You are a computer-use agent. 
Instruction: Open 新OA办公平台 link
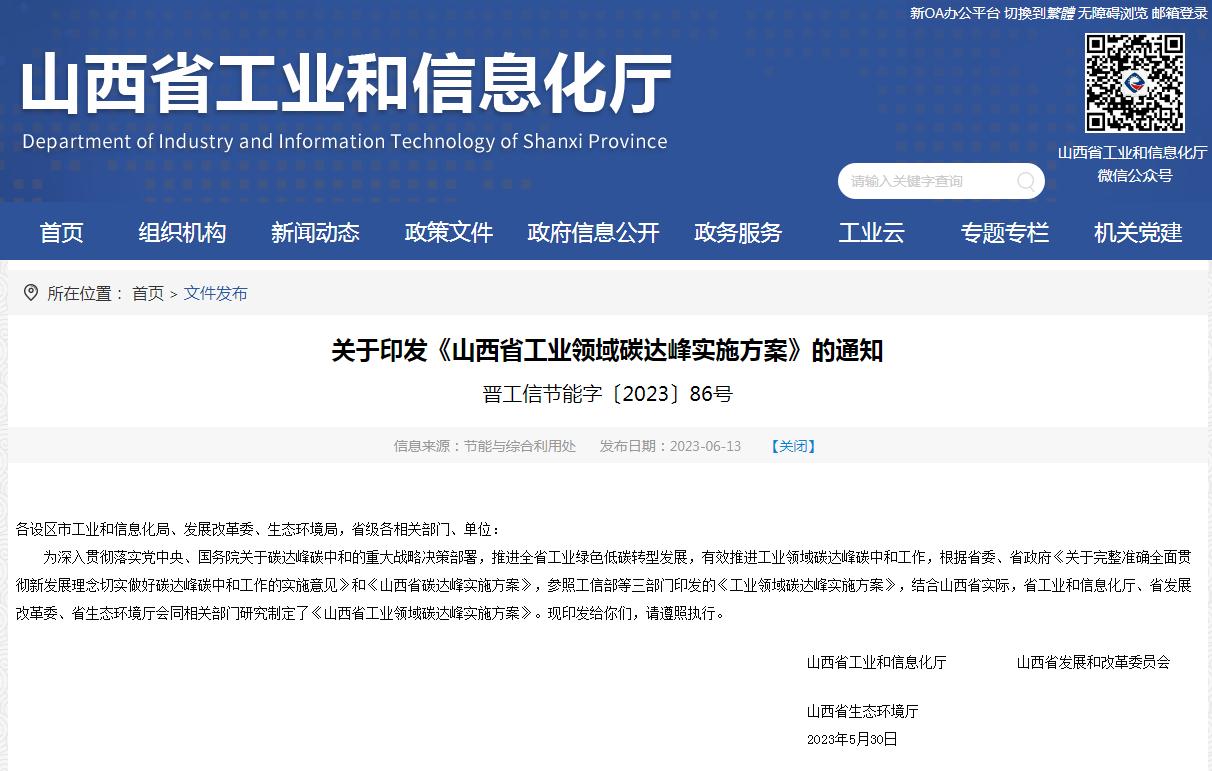tap(955, 13)
